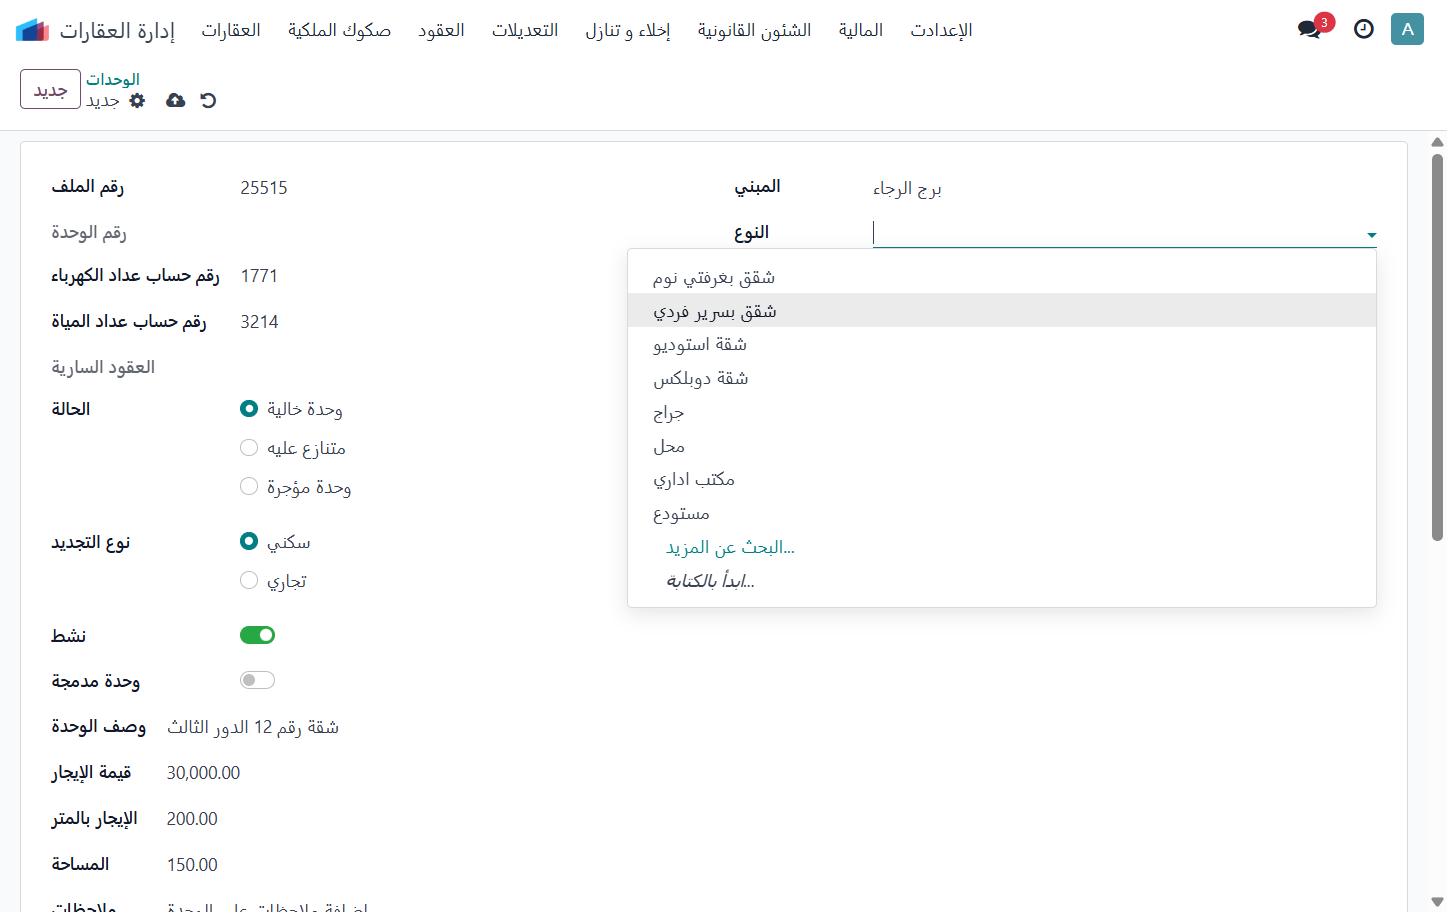Click البحث عن المزيد link

click(x=730, y=547)
